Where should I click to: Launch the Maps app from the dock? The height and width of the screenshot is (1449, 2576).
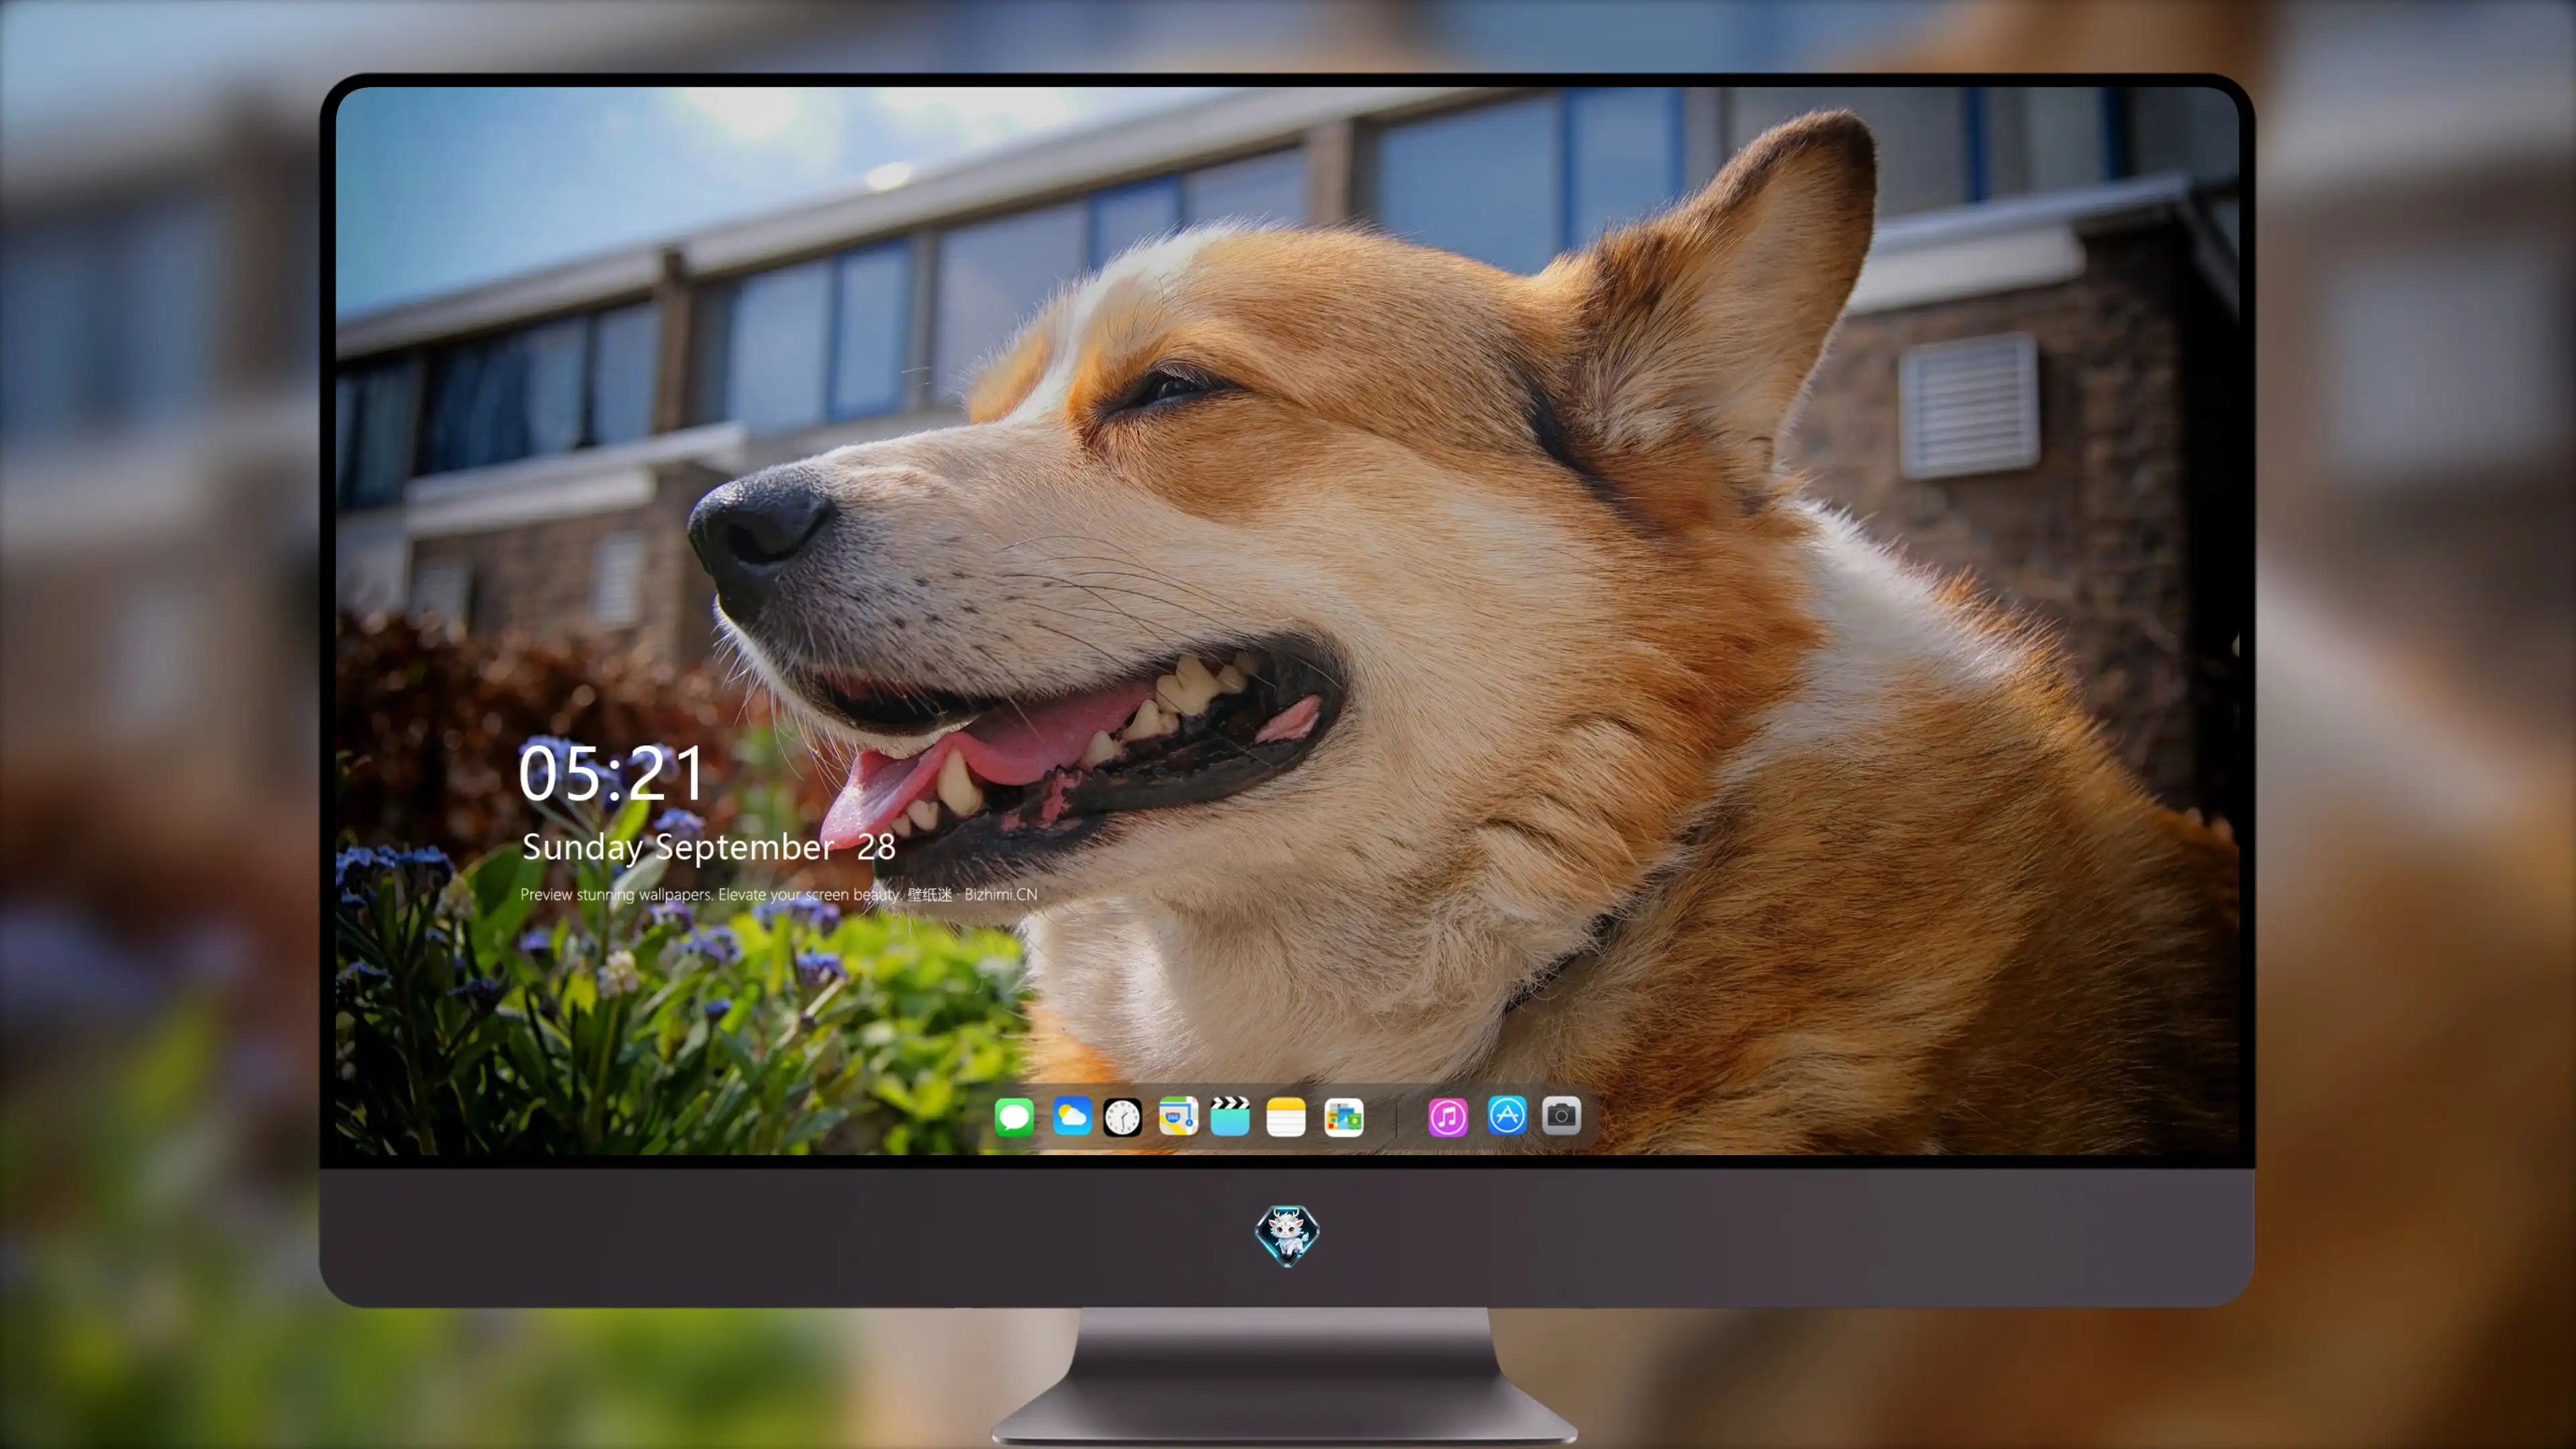[x=1178, y=1116]
